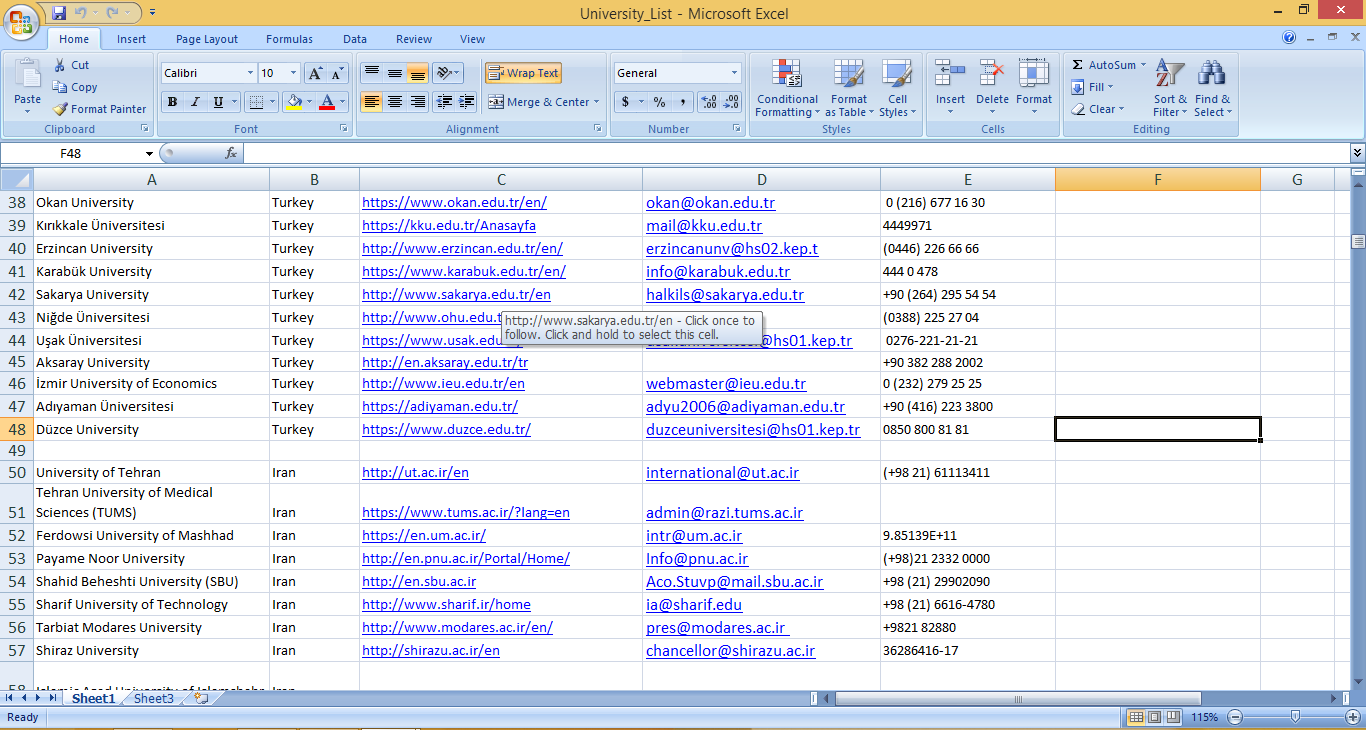Switch to the Page Layout tab

(207, 39)
